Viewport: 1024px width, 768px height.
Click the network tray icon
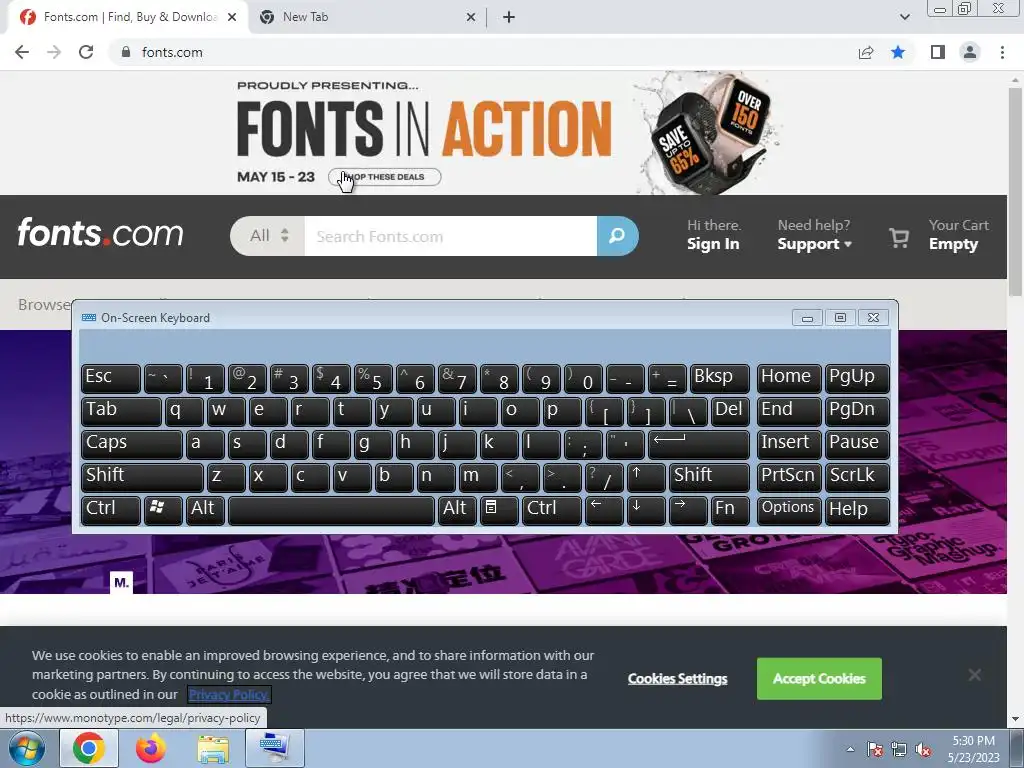[899, 749]
